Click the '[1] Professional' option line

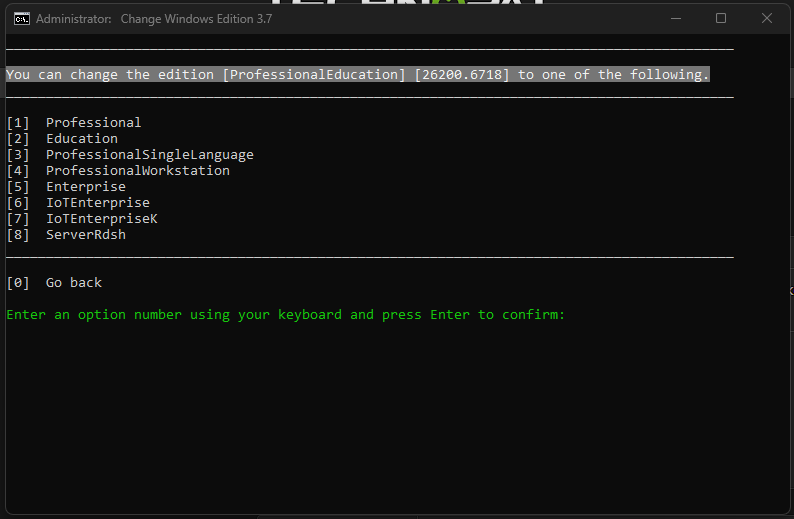tap(74, 123)
